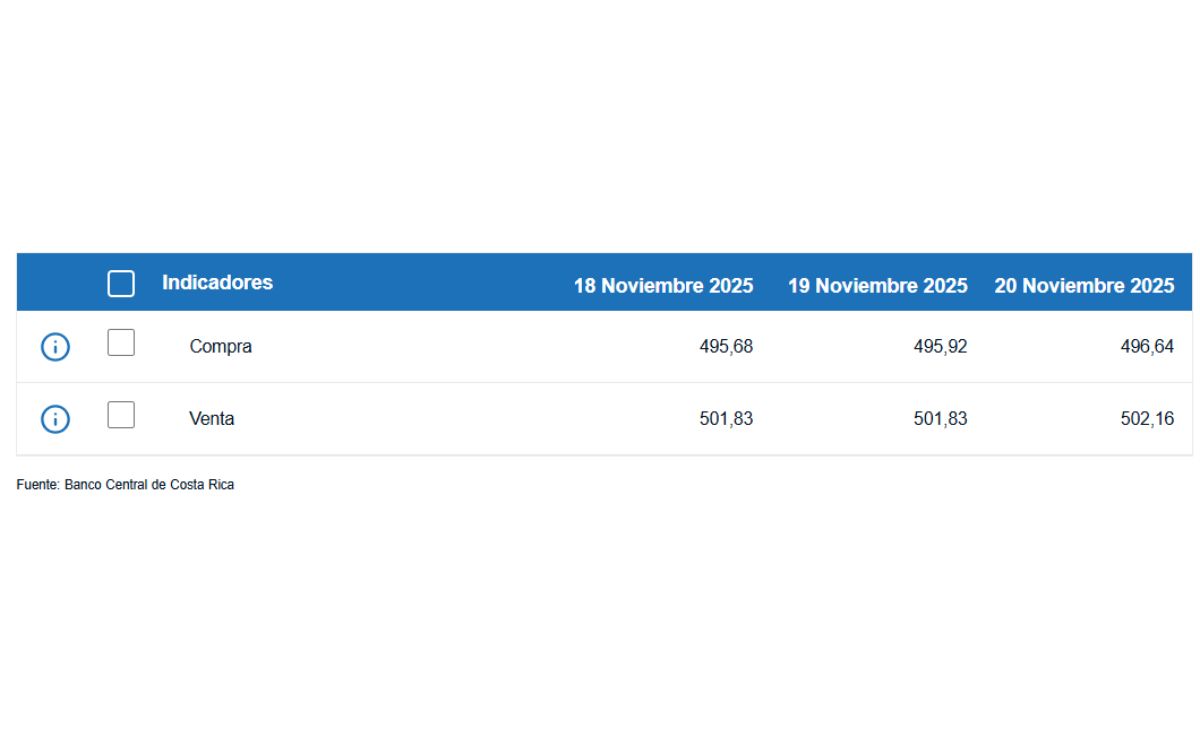Click the Indicadores column header
The image size is (1200, 747).
[x=218, y=282]
